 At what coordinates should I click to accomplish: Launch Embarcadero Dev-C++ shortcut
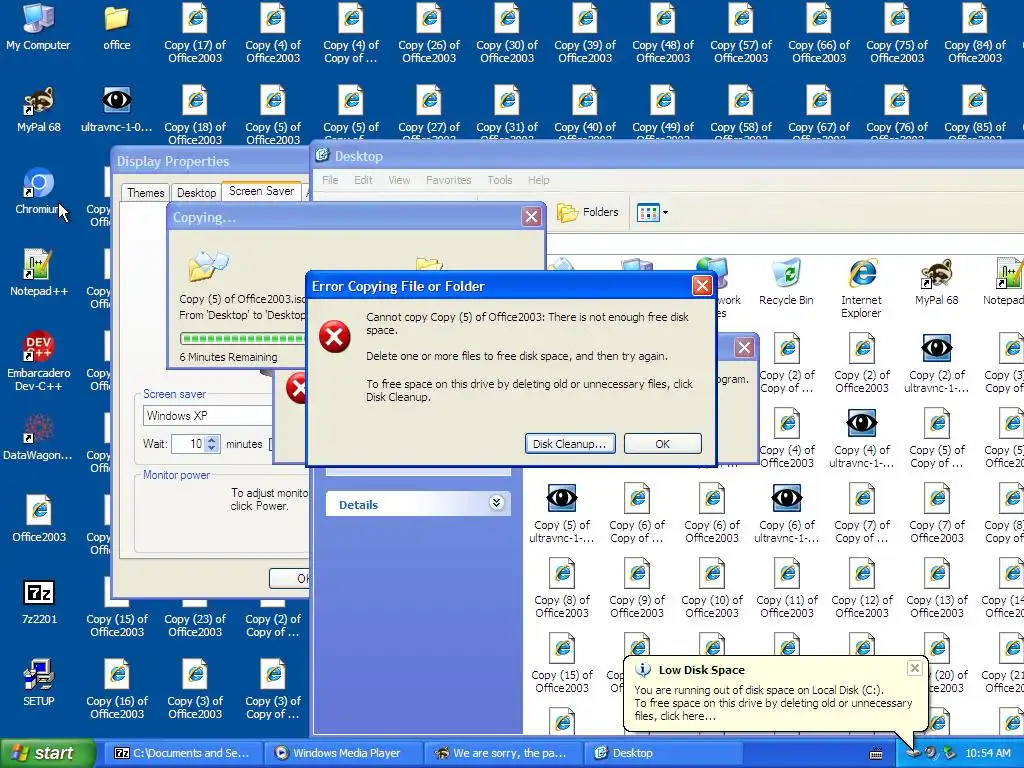[x=39, y=361]
